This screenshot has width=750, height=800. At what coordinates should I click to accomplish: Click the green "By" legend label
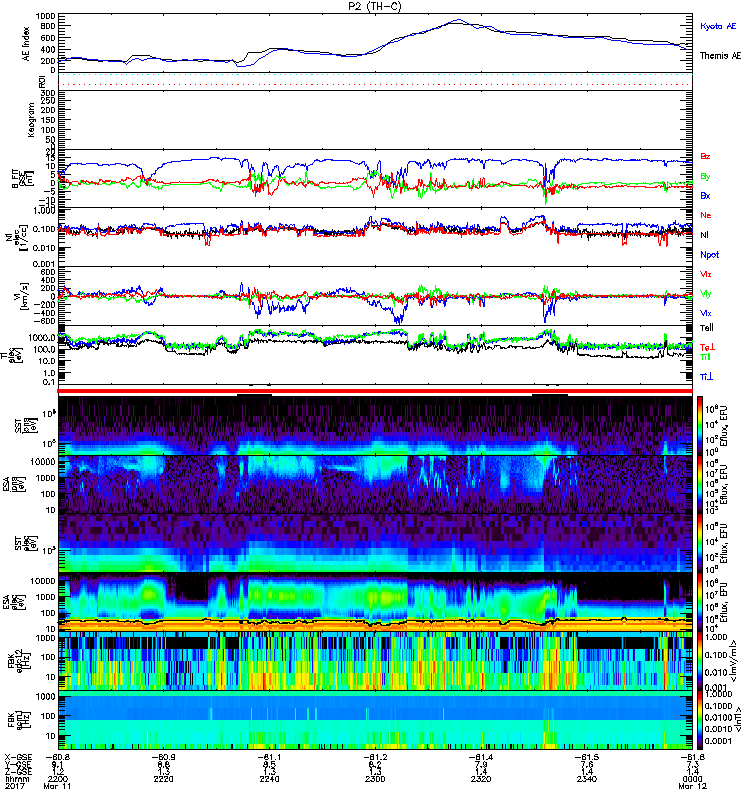[705, 177]
